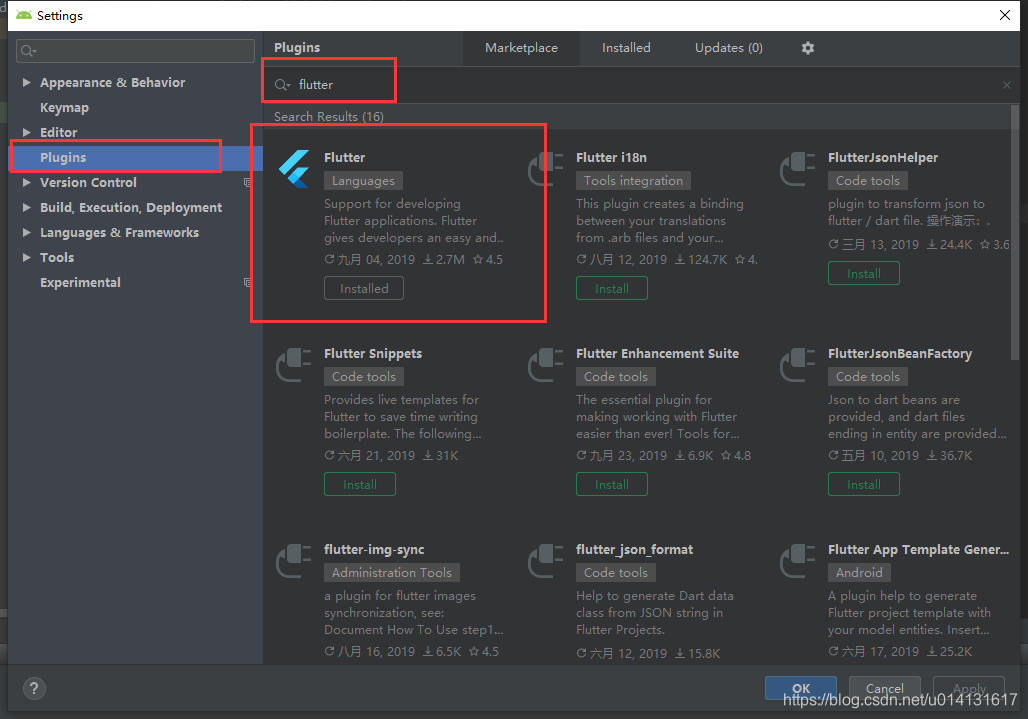Confirm settings with the OK button
The image size is (1028, 719).
click(801, 688)
